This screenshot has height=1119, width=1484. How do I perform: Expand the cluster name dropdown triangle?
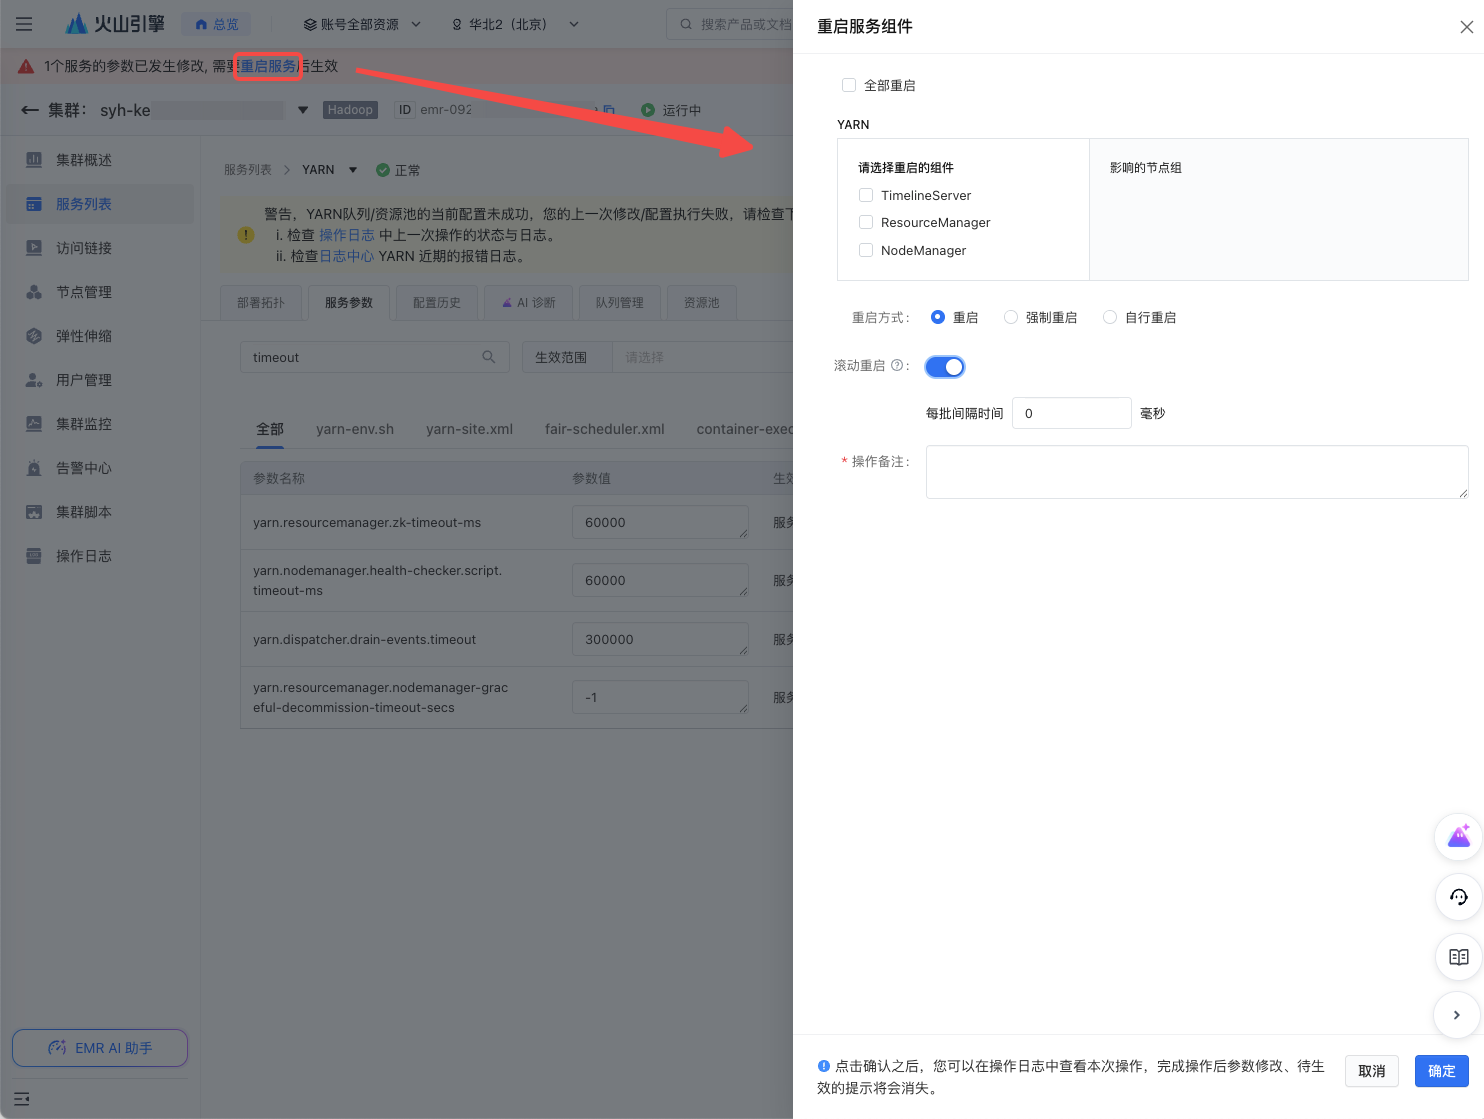(x=303, y=110)
